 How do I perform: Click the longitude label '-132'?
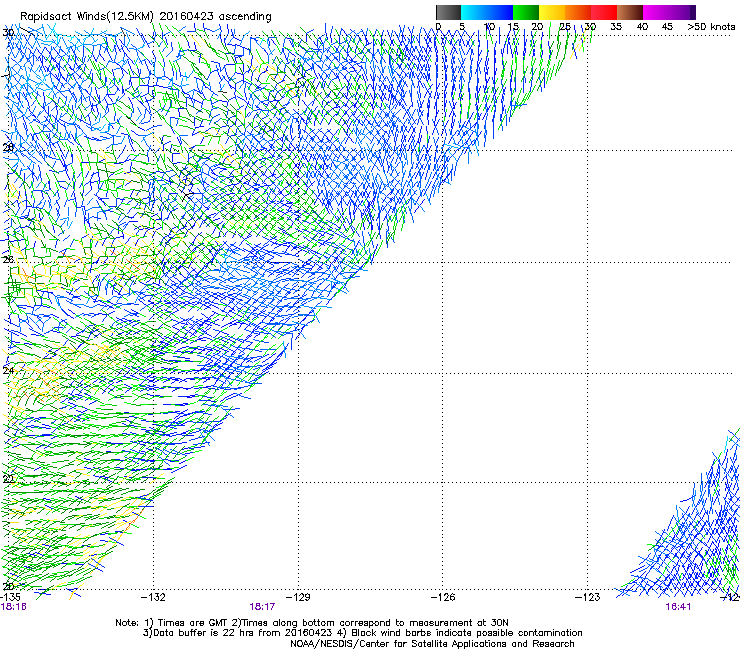(x=153, y=597)
